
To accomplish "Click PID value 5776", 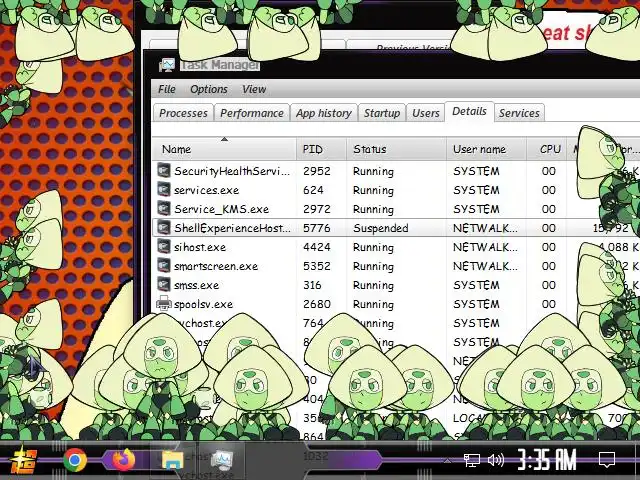I will (317, 228).
